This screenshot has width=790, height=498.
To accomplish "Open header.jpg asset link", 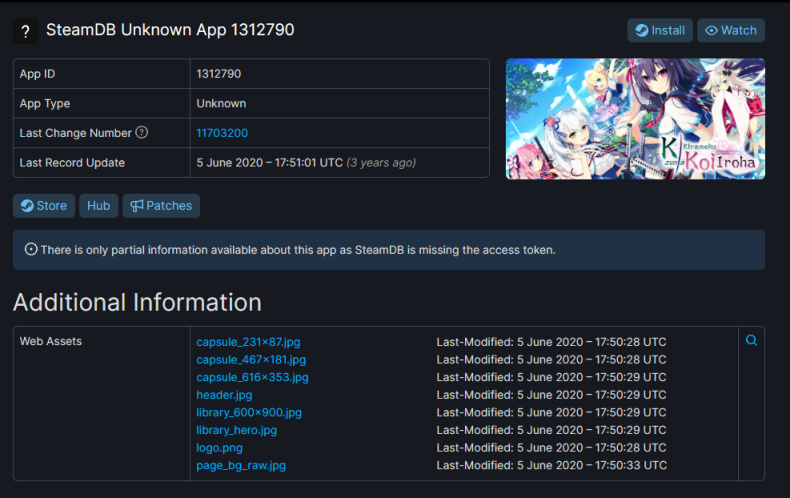I will (x=224, y=395).
